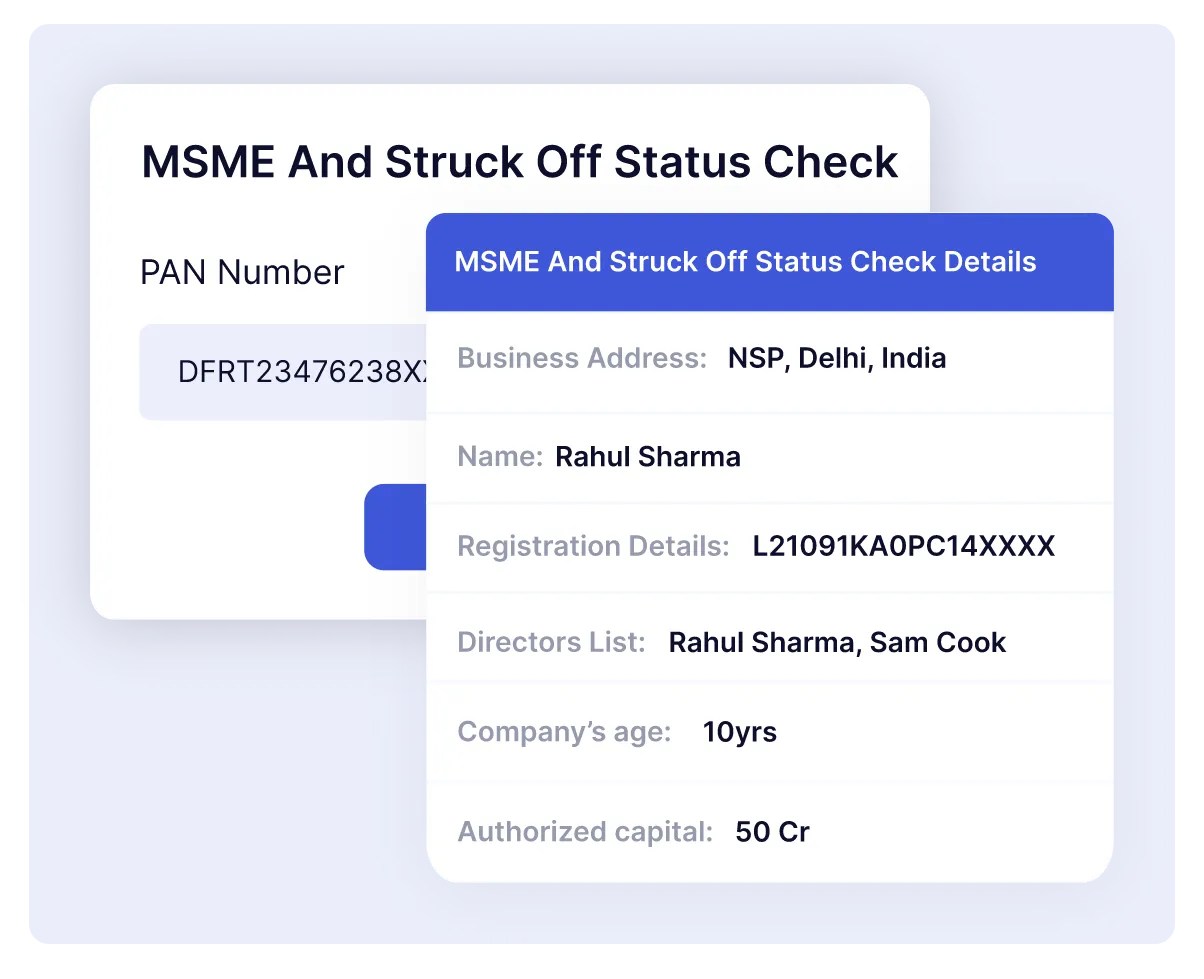Select the Authorized capital label

(x=585, y=831)
